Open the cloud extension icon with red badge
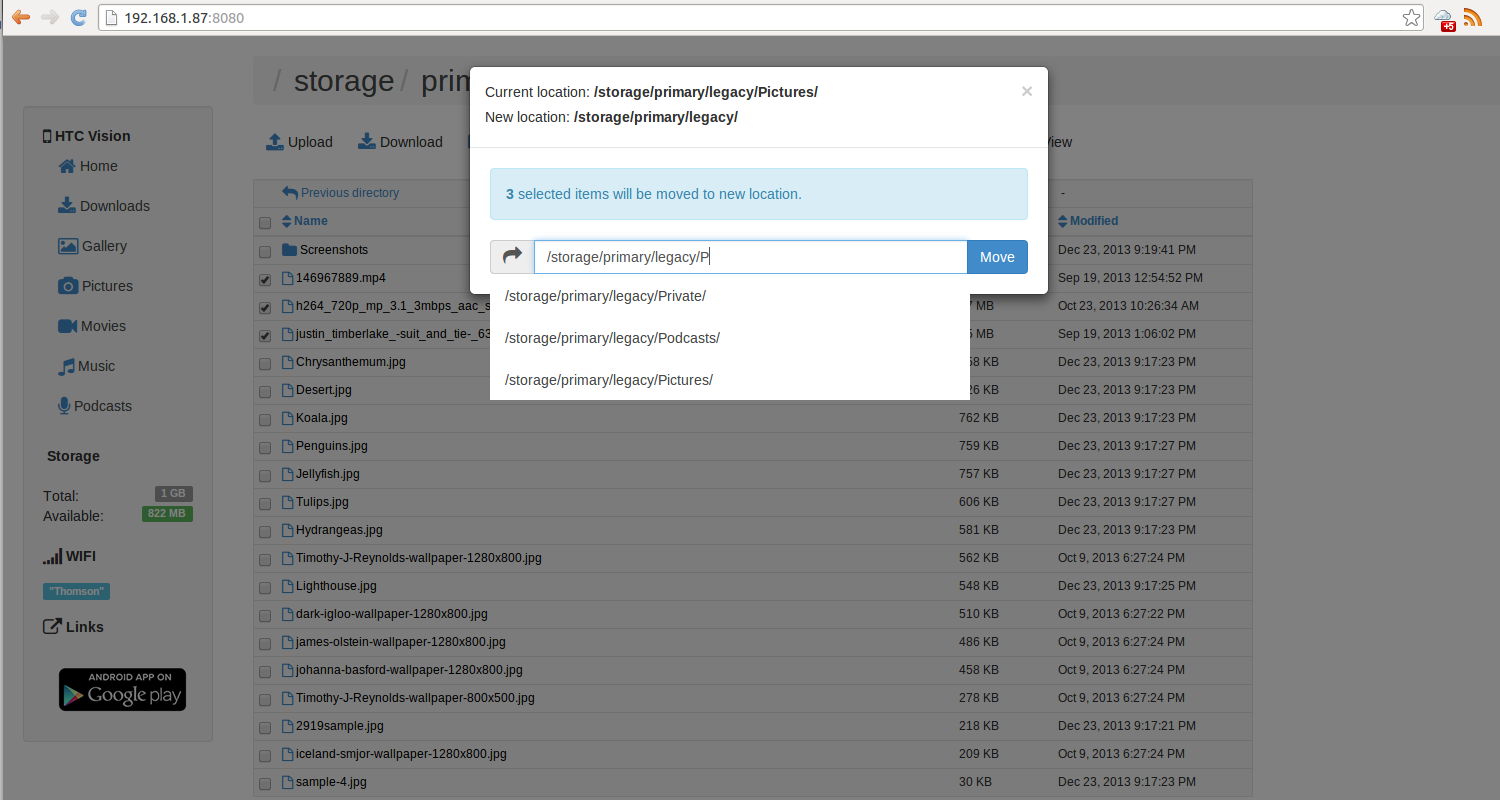 pyautogui.click(x=1444, y=19)
